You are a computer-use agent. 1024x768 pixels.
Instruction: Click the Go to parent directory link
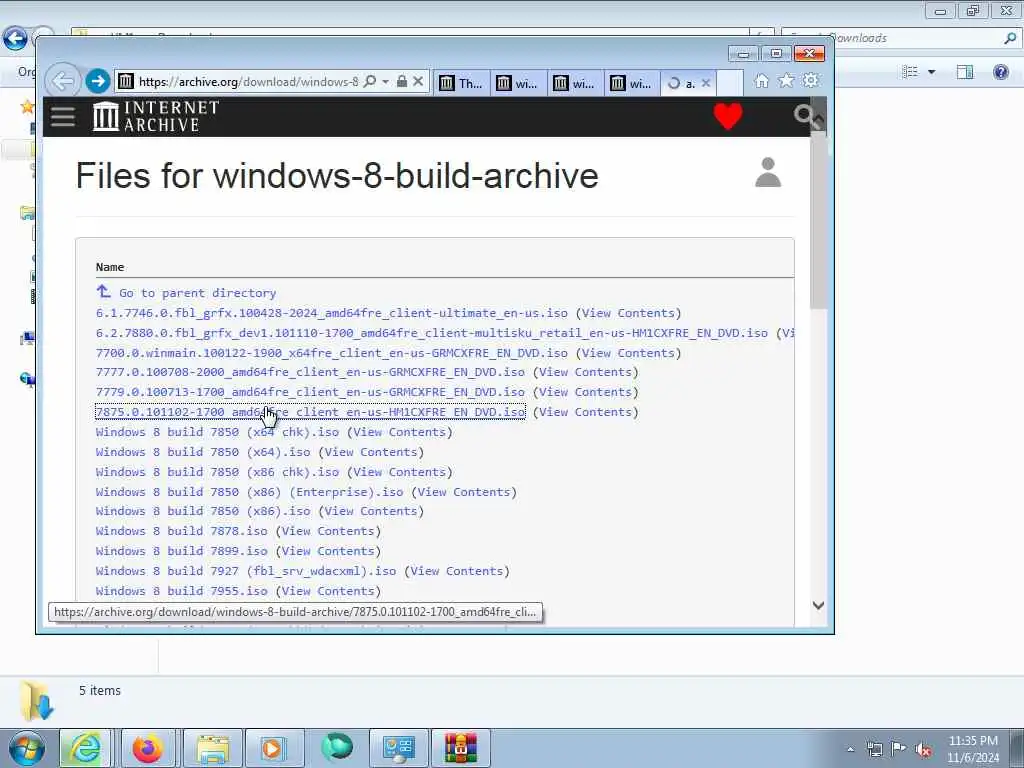point(197,293)
